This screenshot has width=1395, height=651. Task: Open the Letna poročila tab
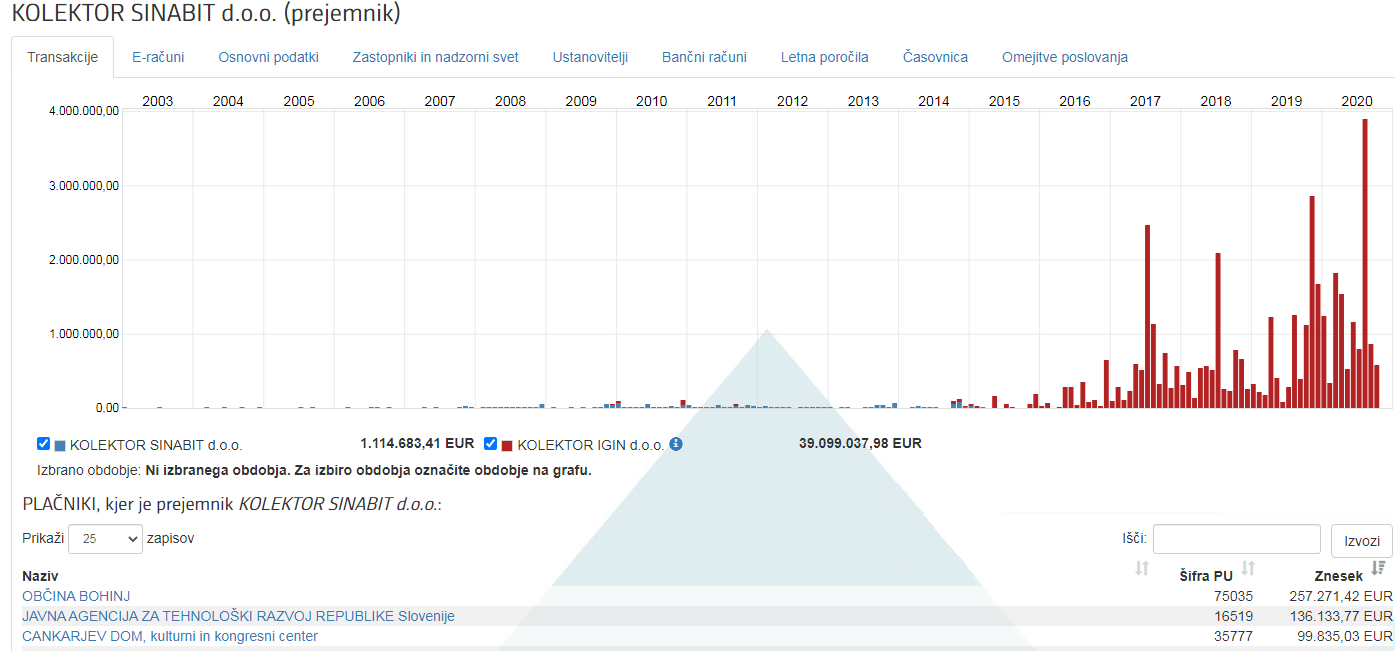824,57
